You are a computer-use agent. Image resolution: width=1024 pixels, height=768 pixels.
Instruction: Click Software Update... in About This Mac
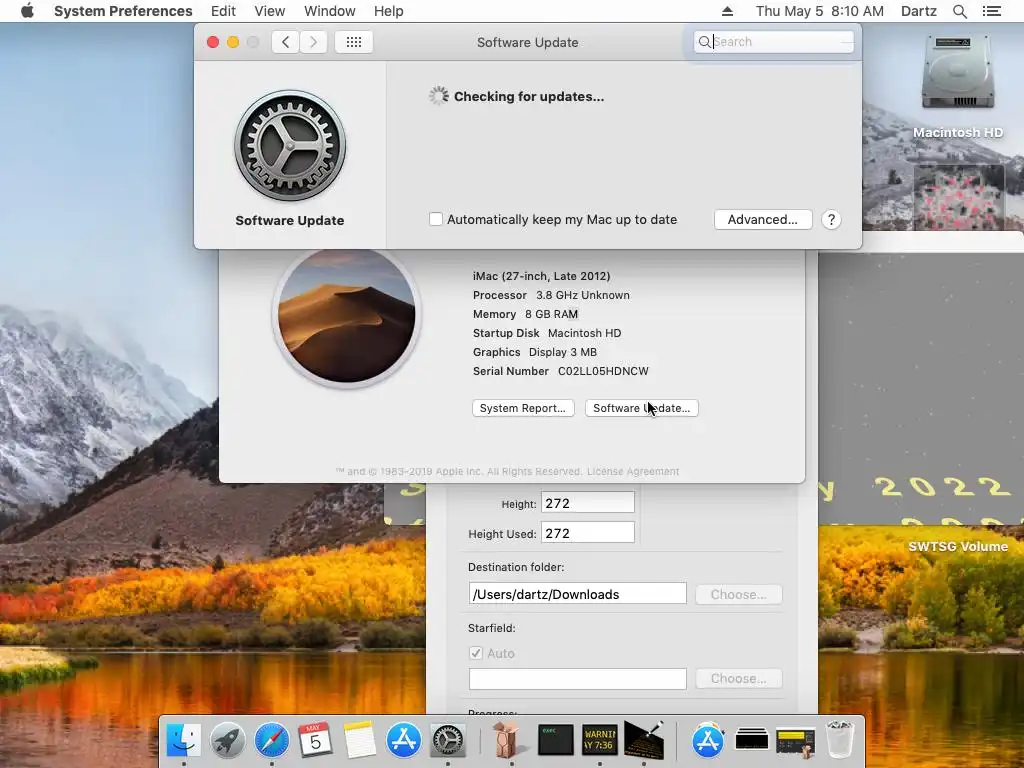(641, 408)
